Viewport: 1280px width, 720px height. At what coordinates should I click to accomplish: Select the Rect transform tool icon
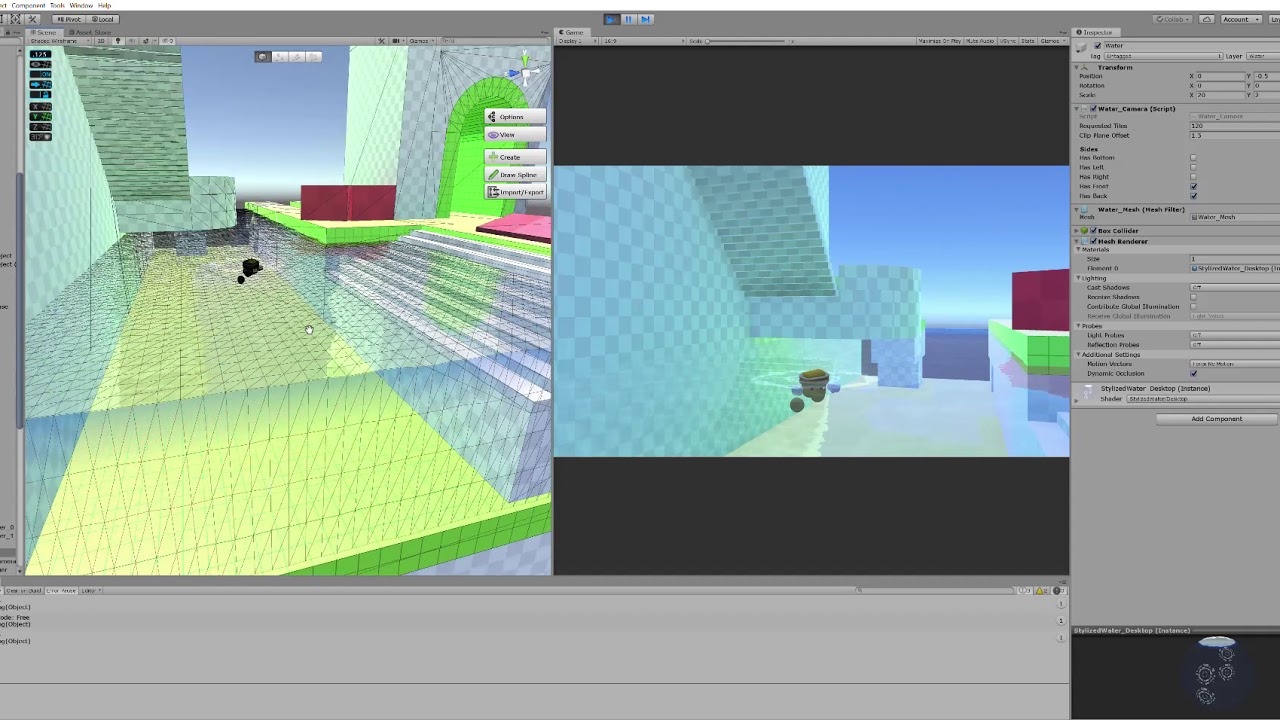(x=15, y=19)
